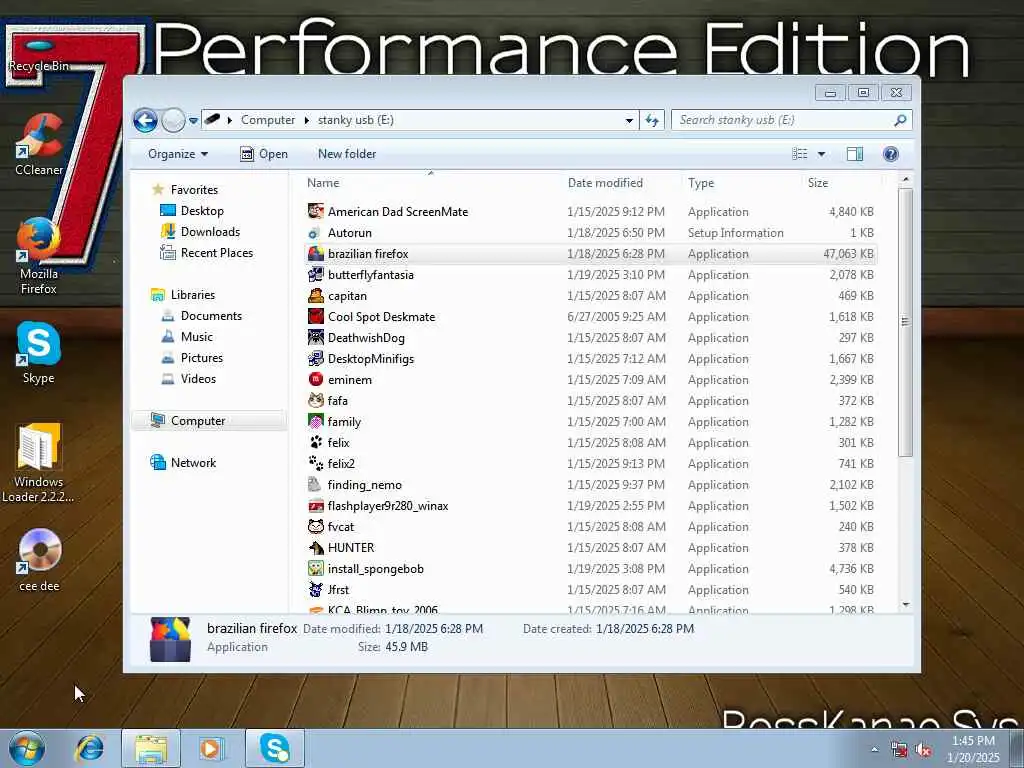This screenshot has height=768, width=1024.
Task: Open the address bar history dropdown
Action: 629,120
